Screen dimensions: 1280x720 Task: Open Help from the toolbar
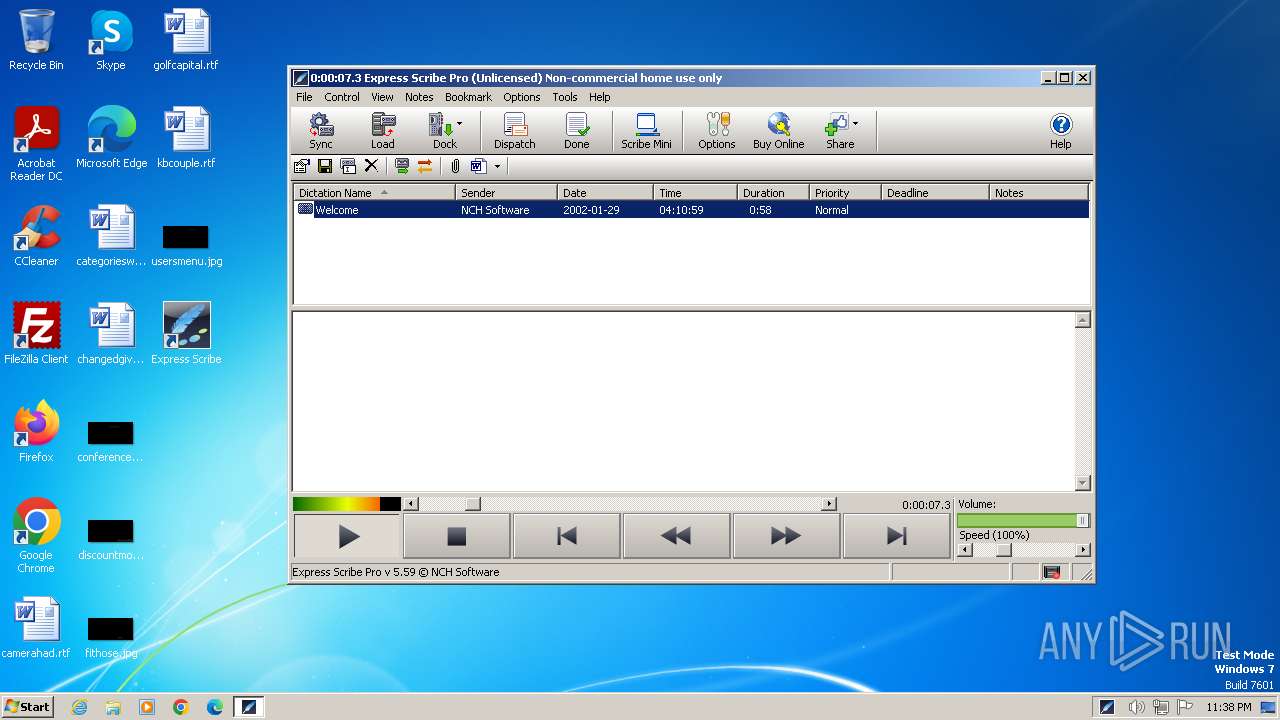point(1060,131)
